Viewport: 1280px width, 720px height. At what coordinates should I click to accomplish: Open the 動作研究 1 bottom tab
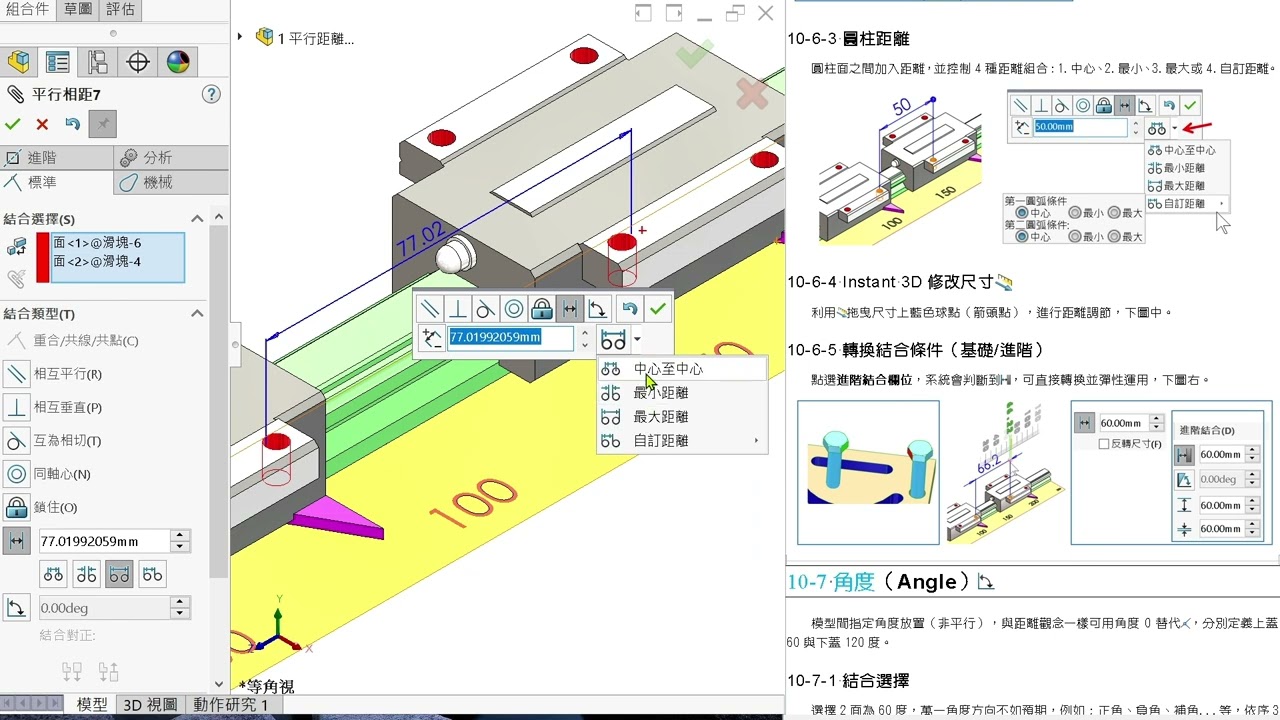(230, 705)
